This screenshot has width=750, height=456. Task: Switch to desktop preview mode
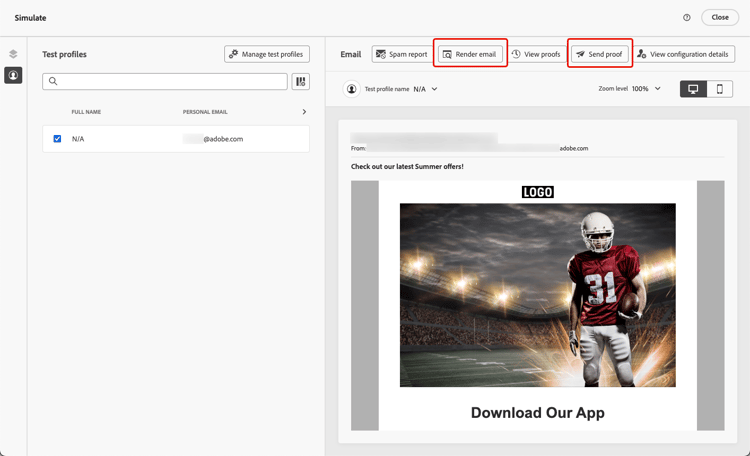pos(693,89)
